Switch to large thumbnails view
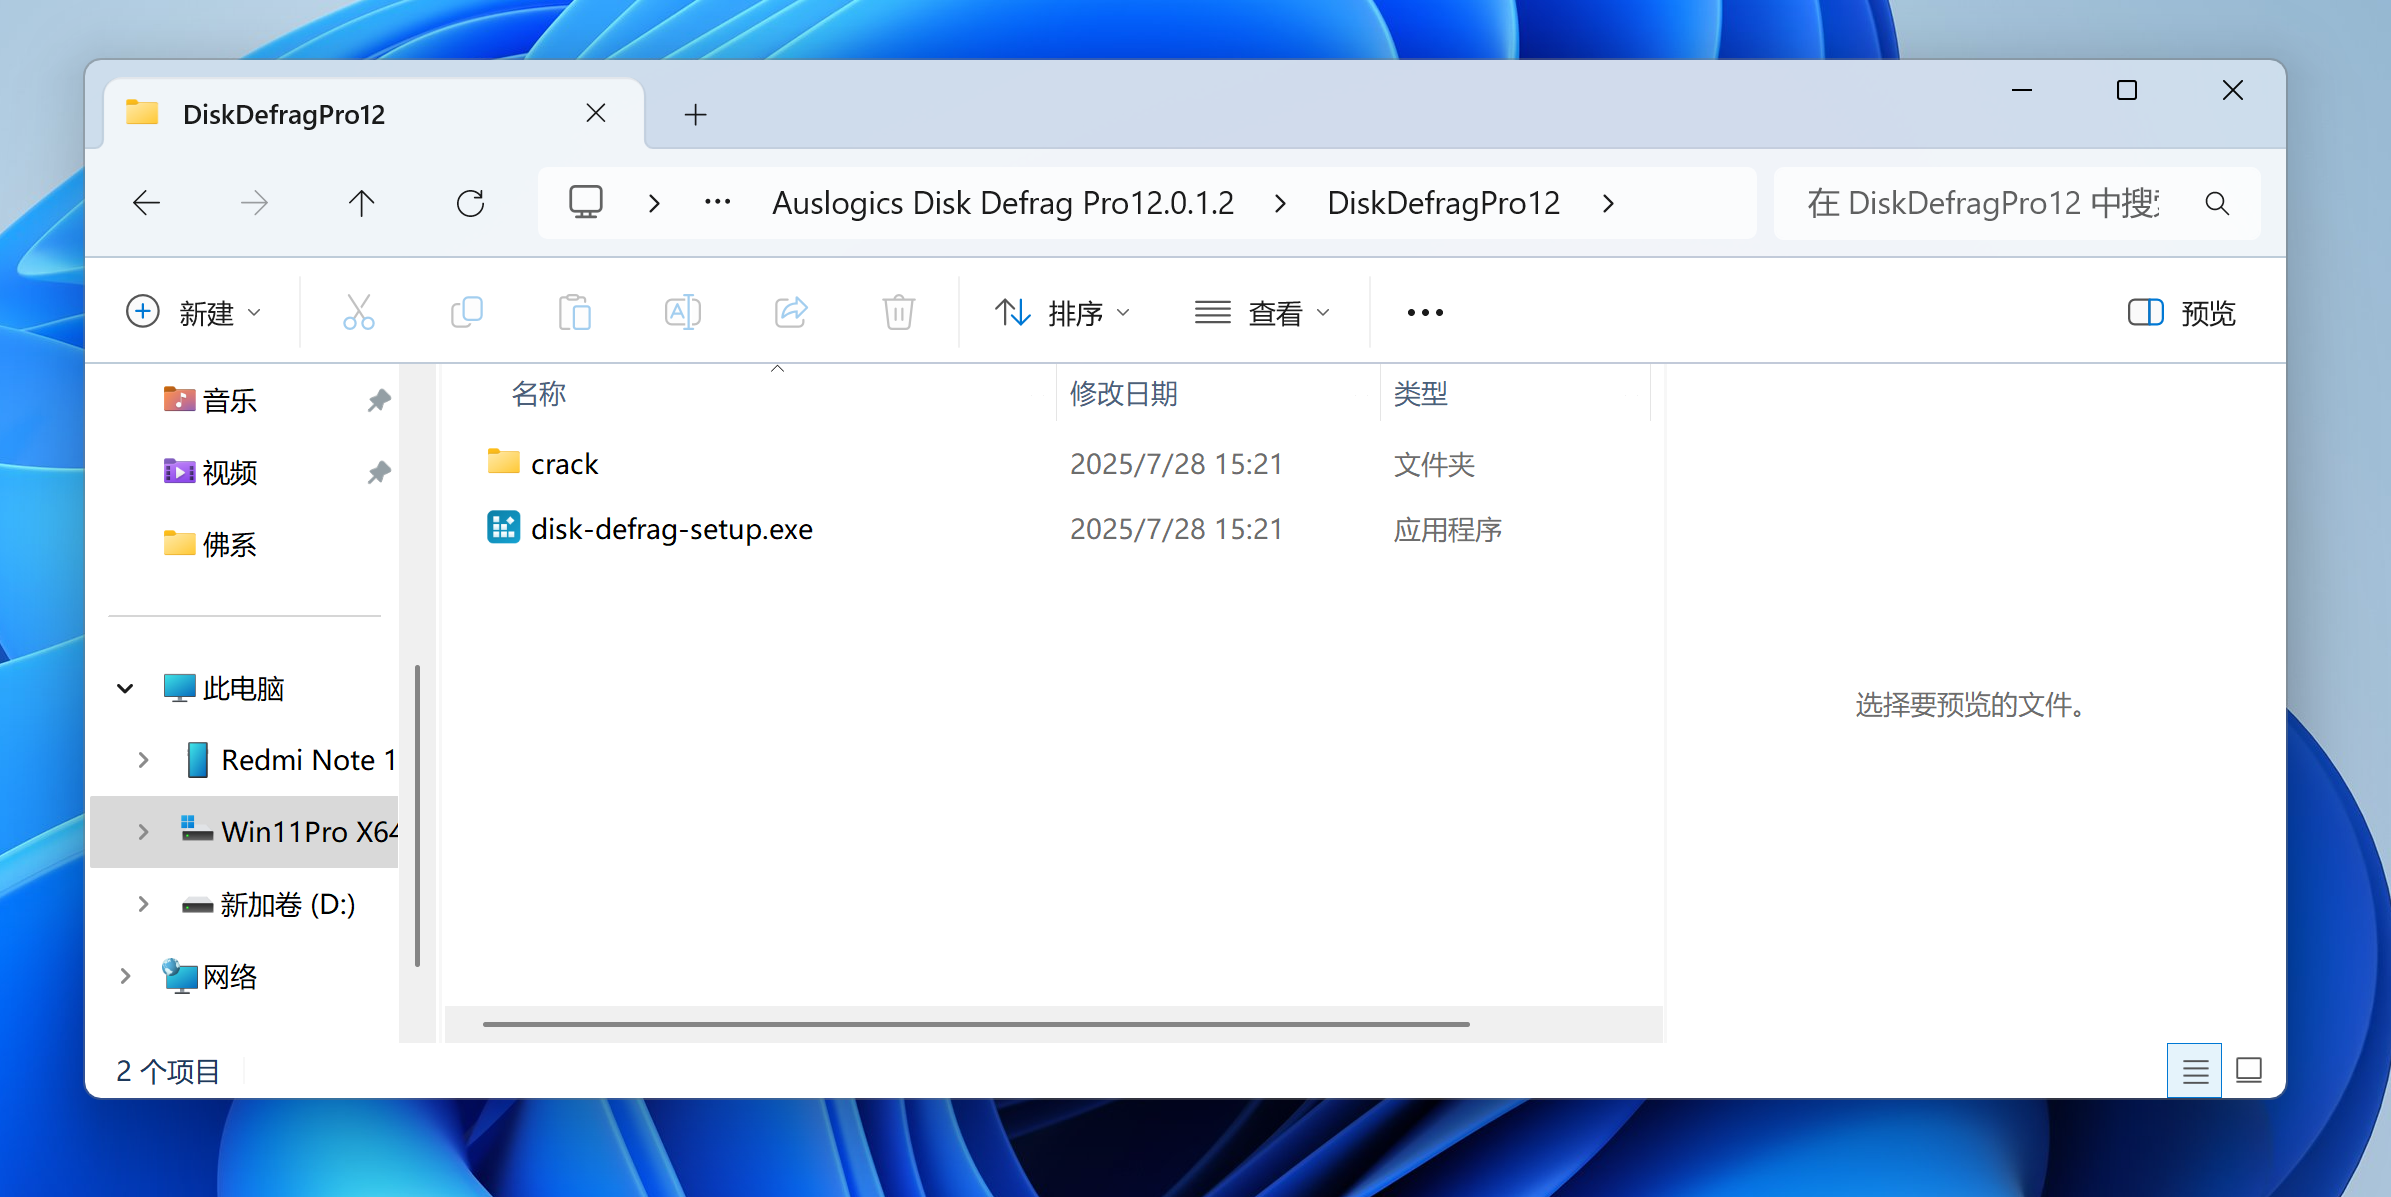2391x1197 pixels. click(2249, 1071)
